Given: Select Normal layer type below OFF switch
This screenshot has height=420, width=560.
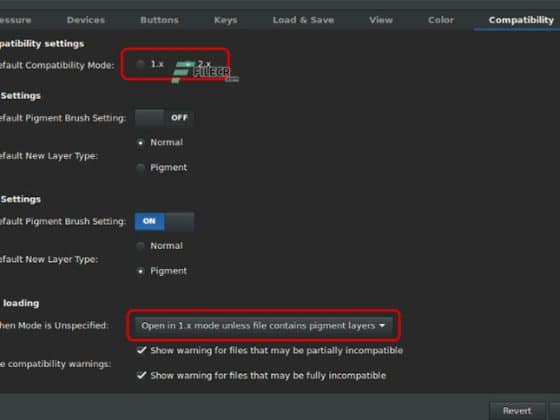Looking at the screenshot, I should [x=140, y=142].
